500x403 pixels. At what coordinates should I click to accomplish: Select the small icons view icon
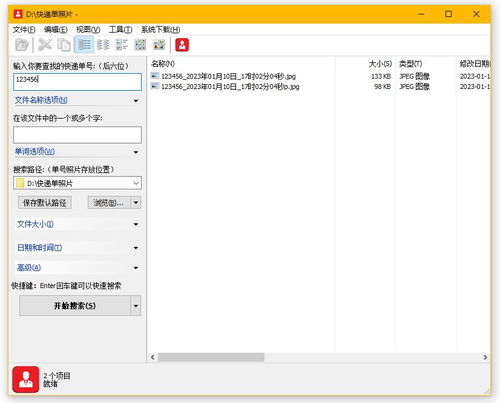[122, 45]
